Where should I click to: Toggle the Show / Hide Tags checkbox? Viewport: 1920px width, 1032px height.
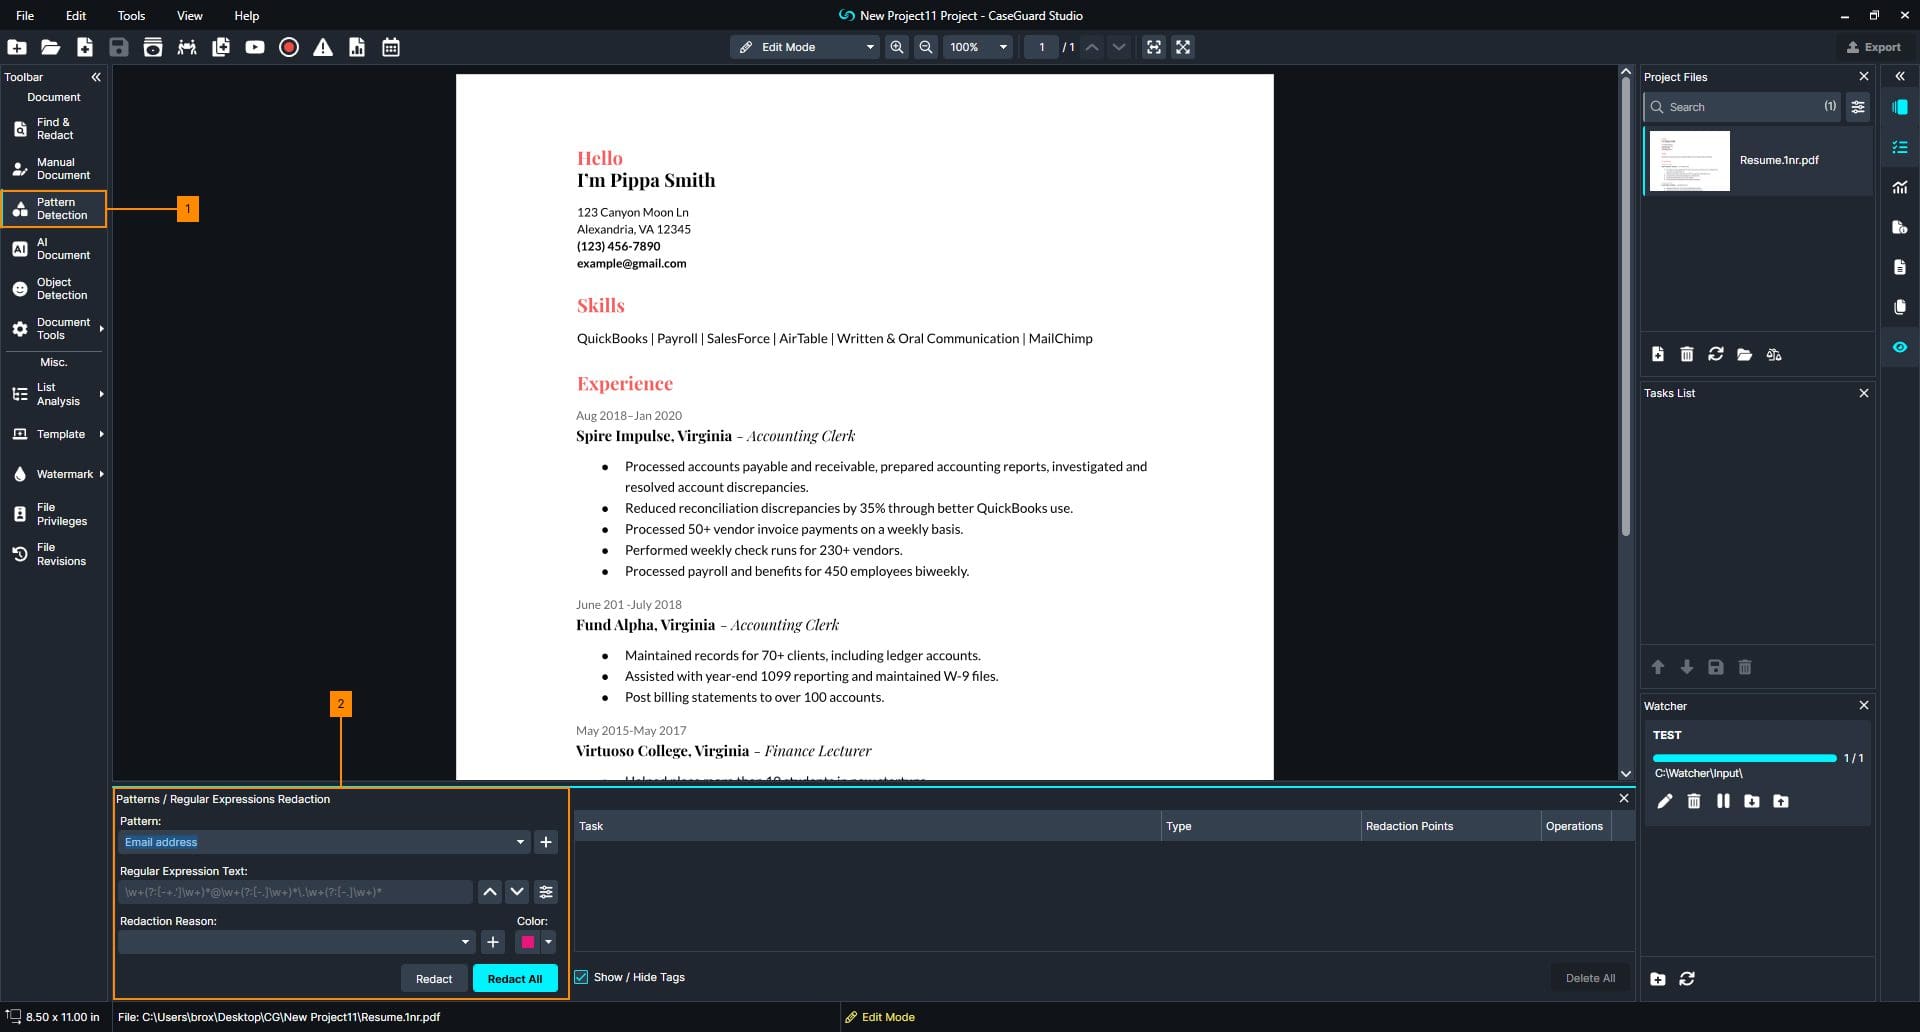[x=581, y=977]
